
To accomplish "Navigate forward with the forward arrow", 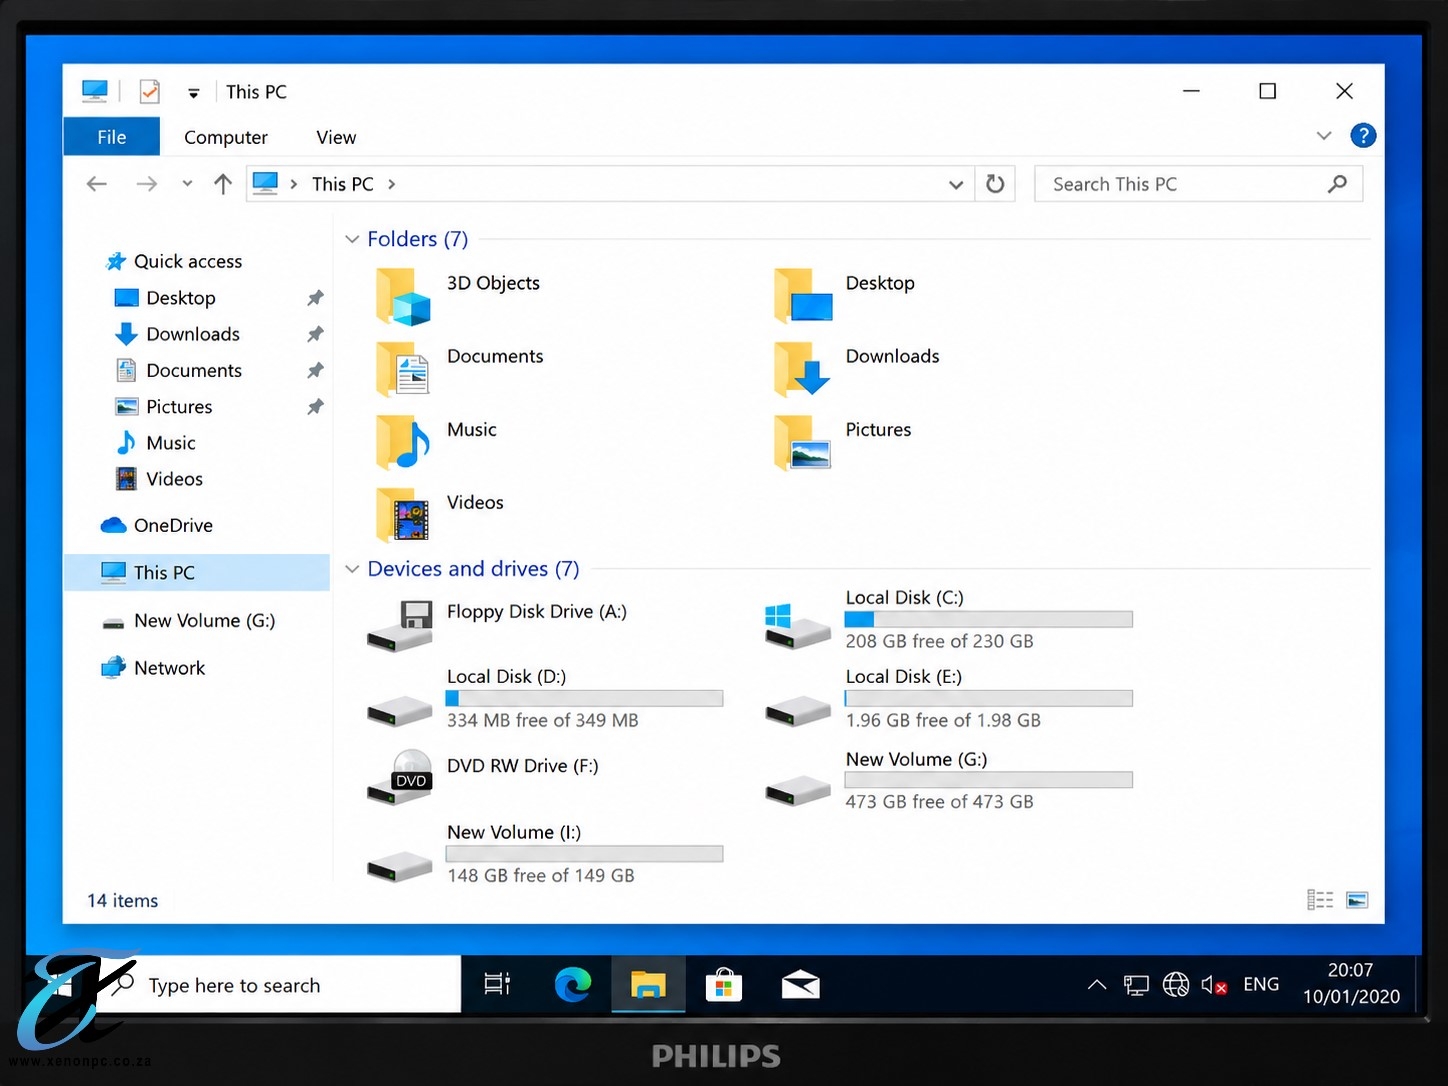I will (147, 184).
